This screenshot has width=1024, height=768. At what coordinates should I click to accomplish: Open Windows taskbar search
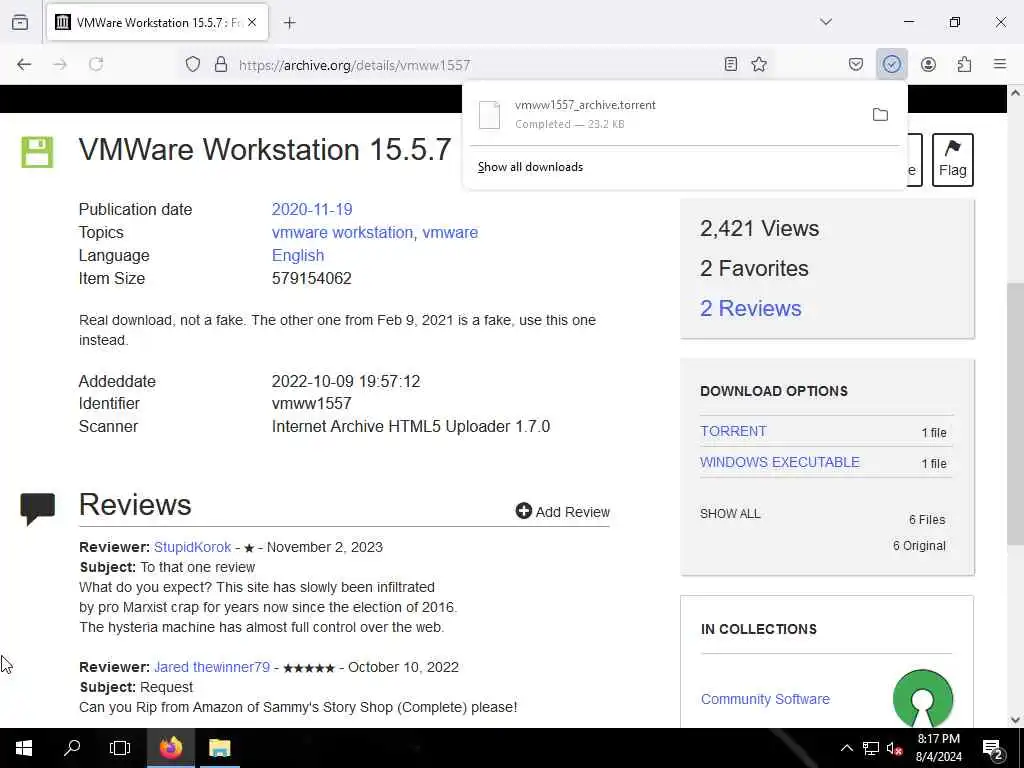point(72,748)
